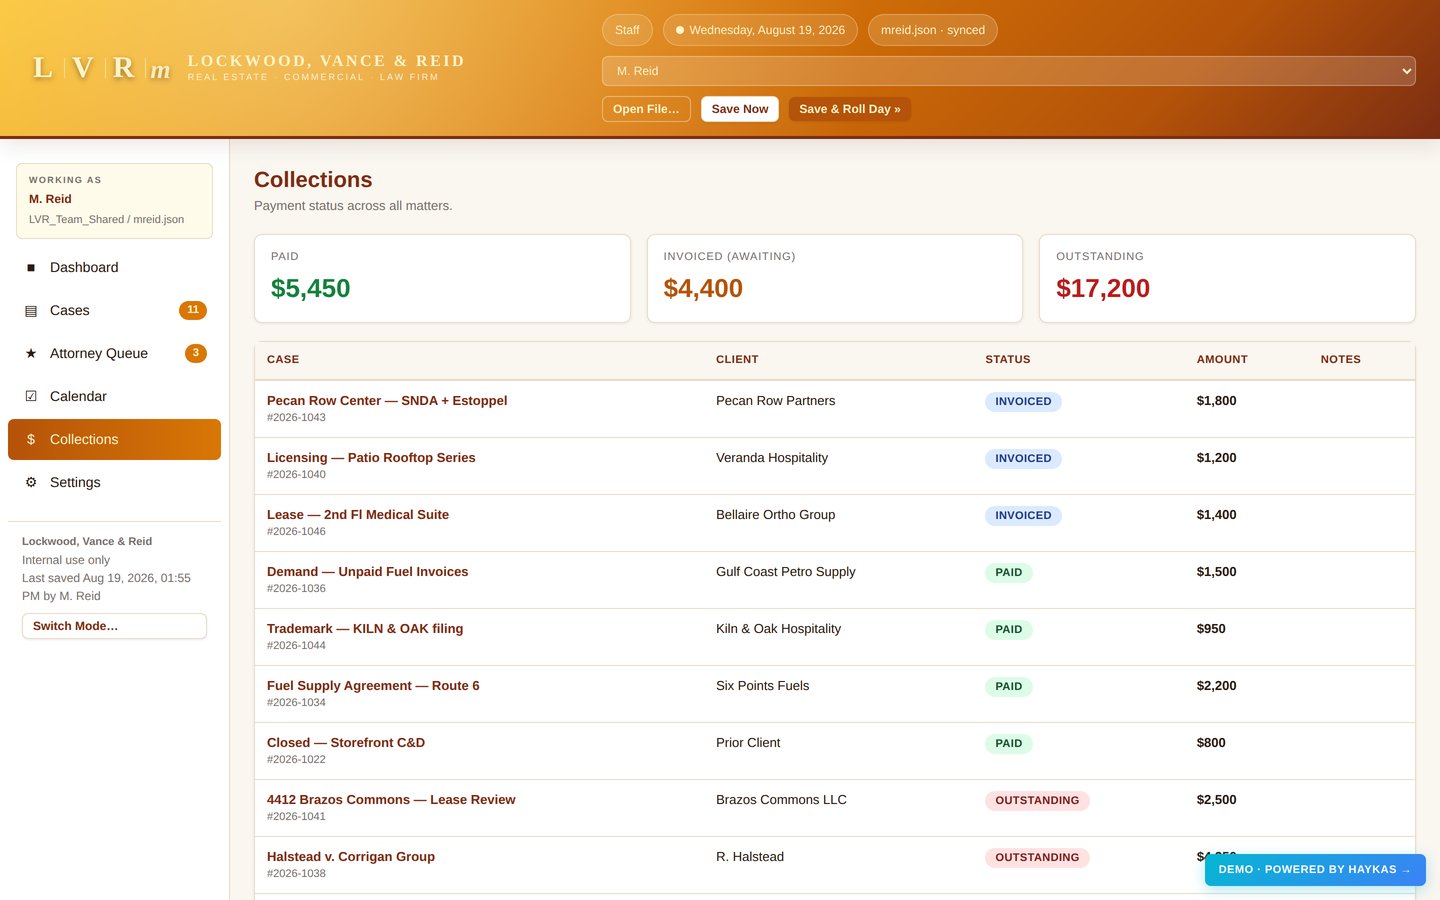Click the Paid total card $5,450
Image resolution: width=1440 pixels, height=900 pixels.
(x=442, y=278)
